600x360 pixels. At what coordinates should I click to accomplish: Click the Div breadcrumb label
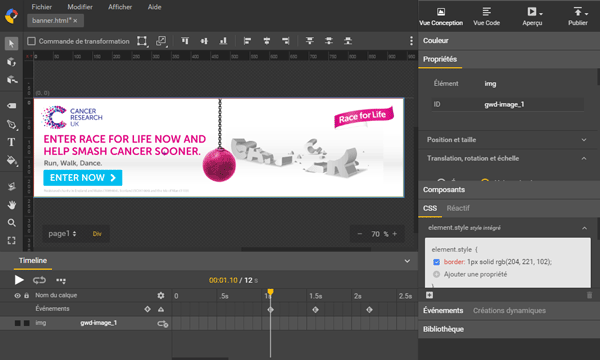click(97, 234)
